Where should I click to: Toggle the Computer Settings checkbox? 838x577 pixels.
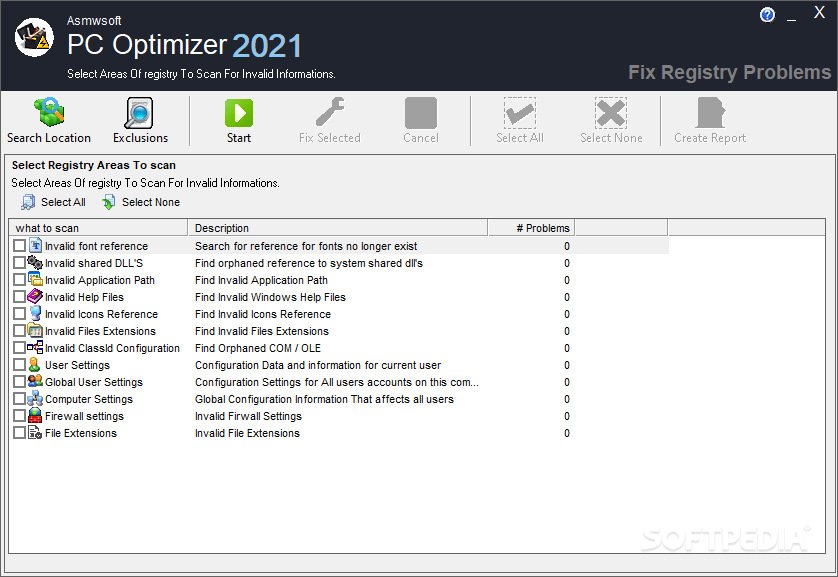click(x=19, y=399)
